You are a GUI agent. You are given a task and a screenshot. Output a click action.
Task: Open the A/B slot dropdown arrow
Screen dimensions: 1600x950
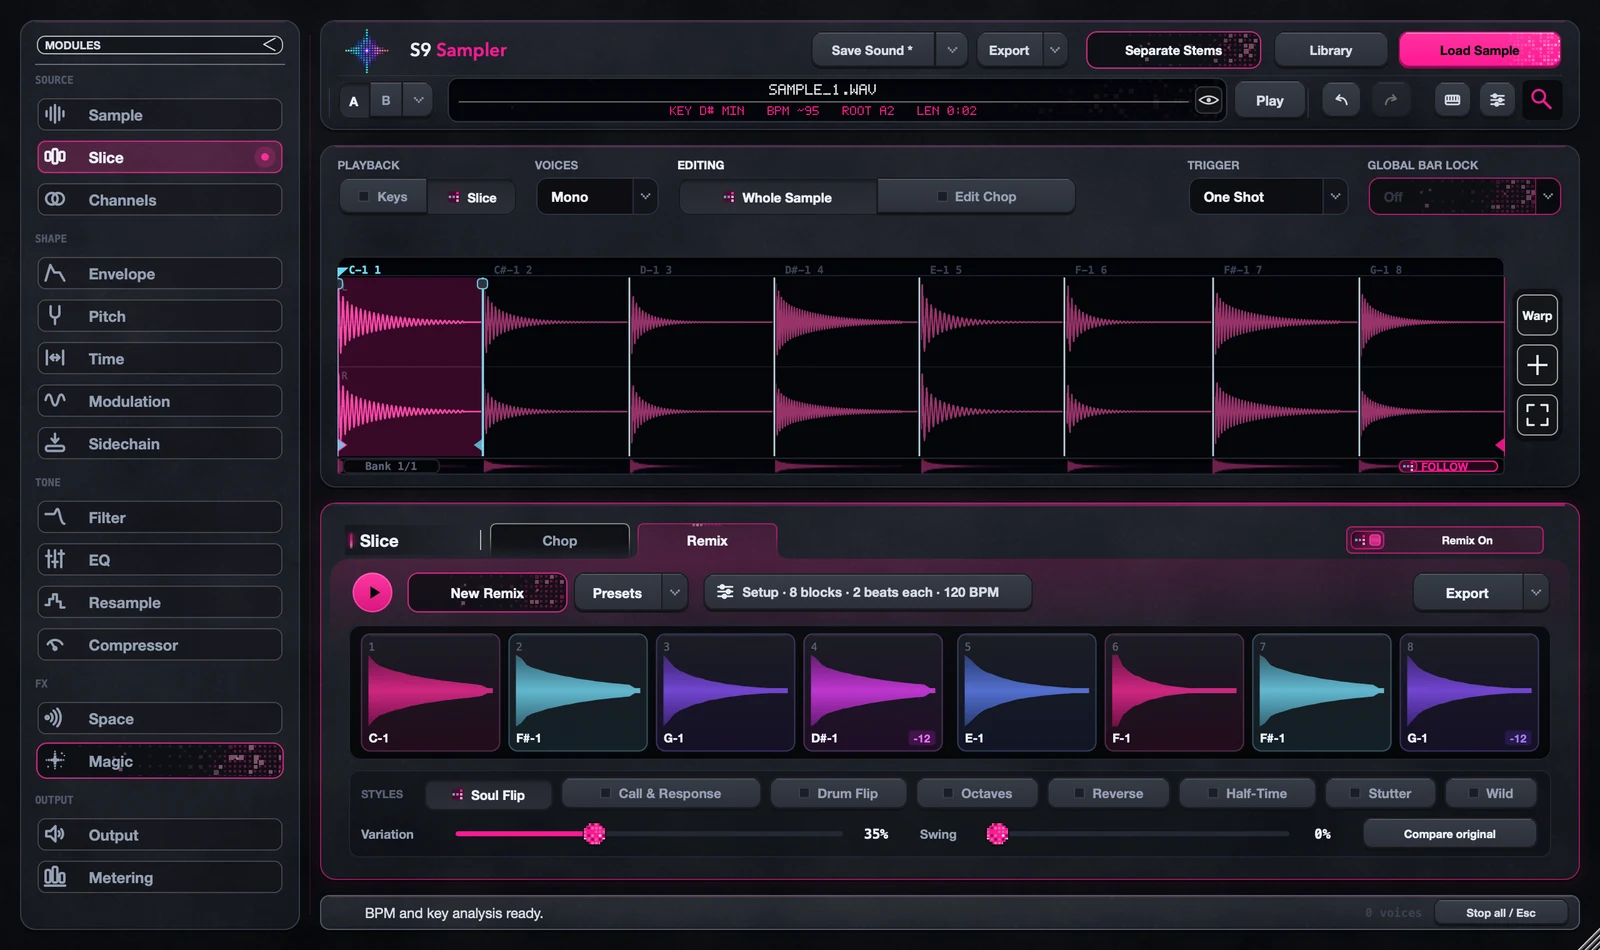point(418,100)
